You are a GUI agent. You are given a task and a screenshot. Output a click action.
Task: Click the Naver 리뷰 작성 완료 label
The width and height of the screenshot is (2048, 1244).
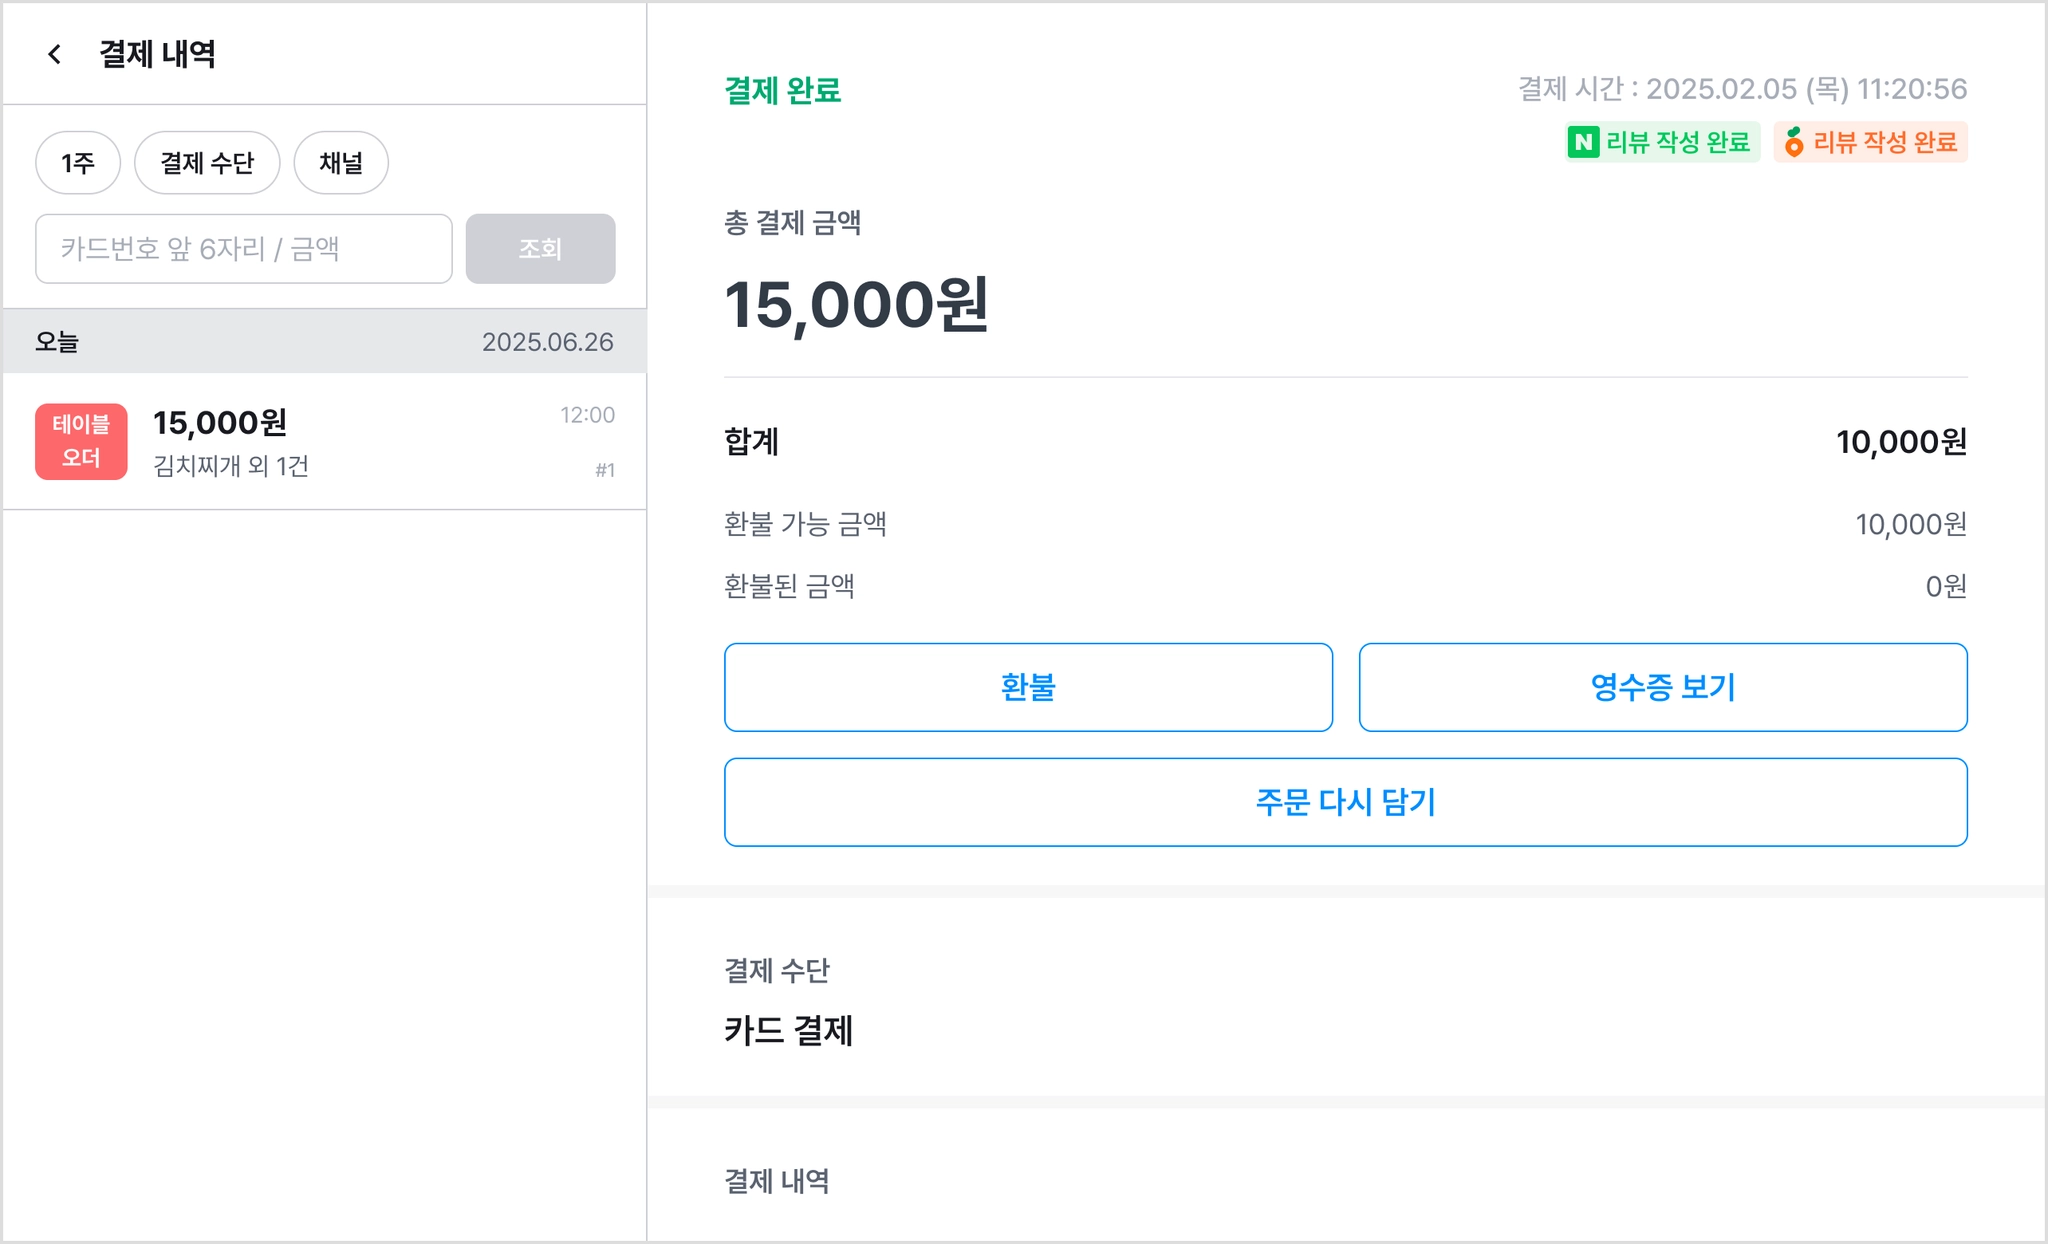[x=1677, y=142]
